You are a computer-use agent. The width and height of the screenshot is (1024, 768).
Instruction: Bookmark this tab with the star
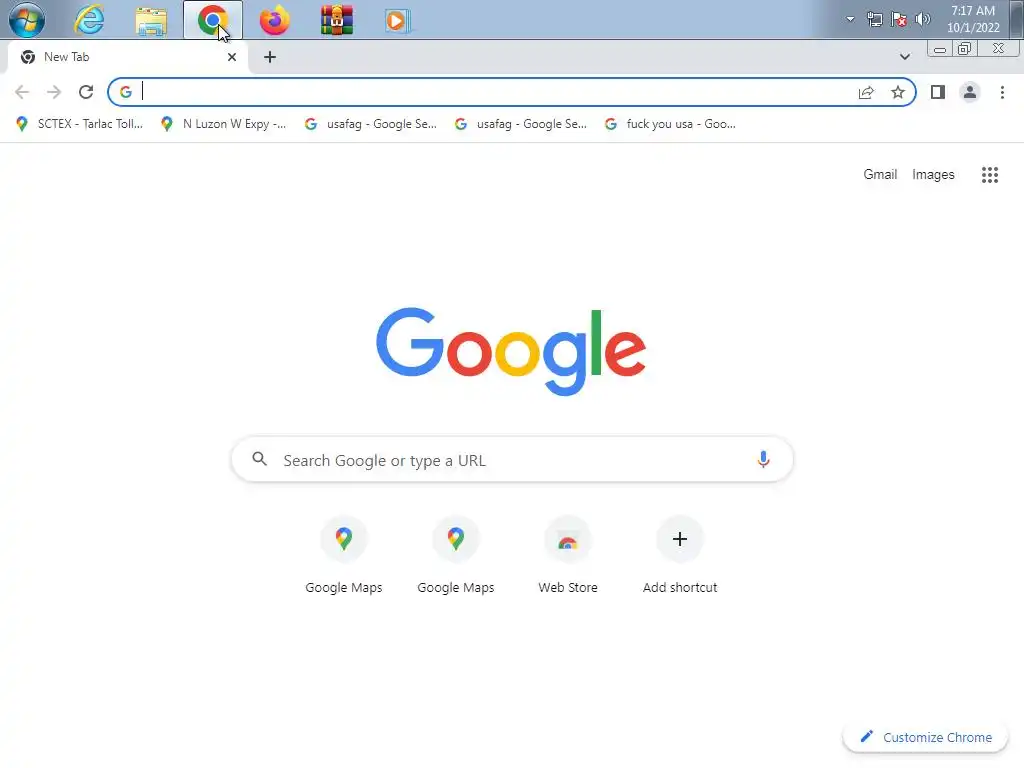[x=898, y=92]
